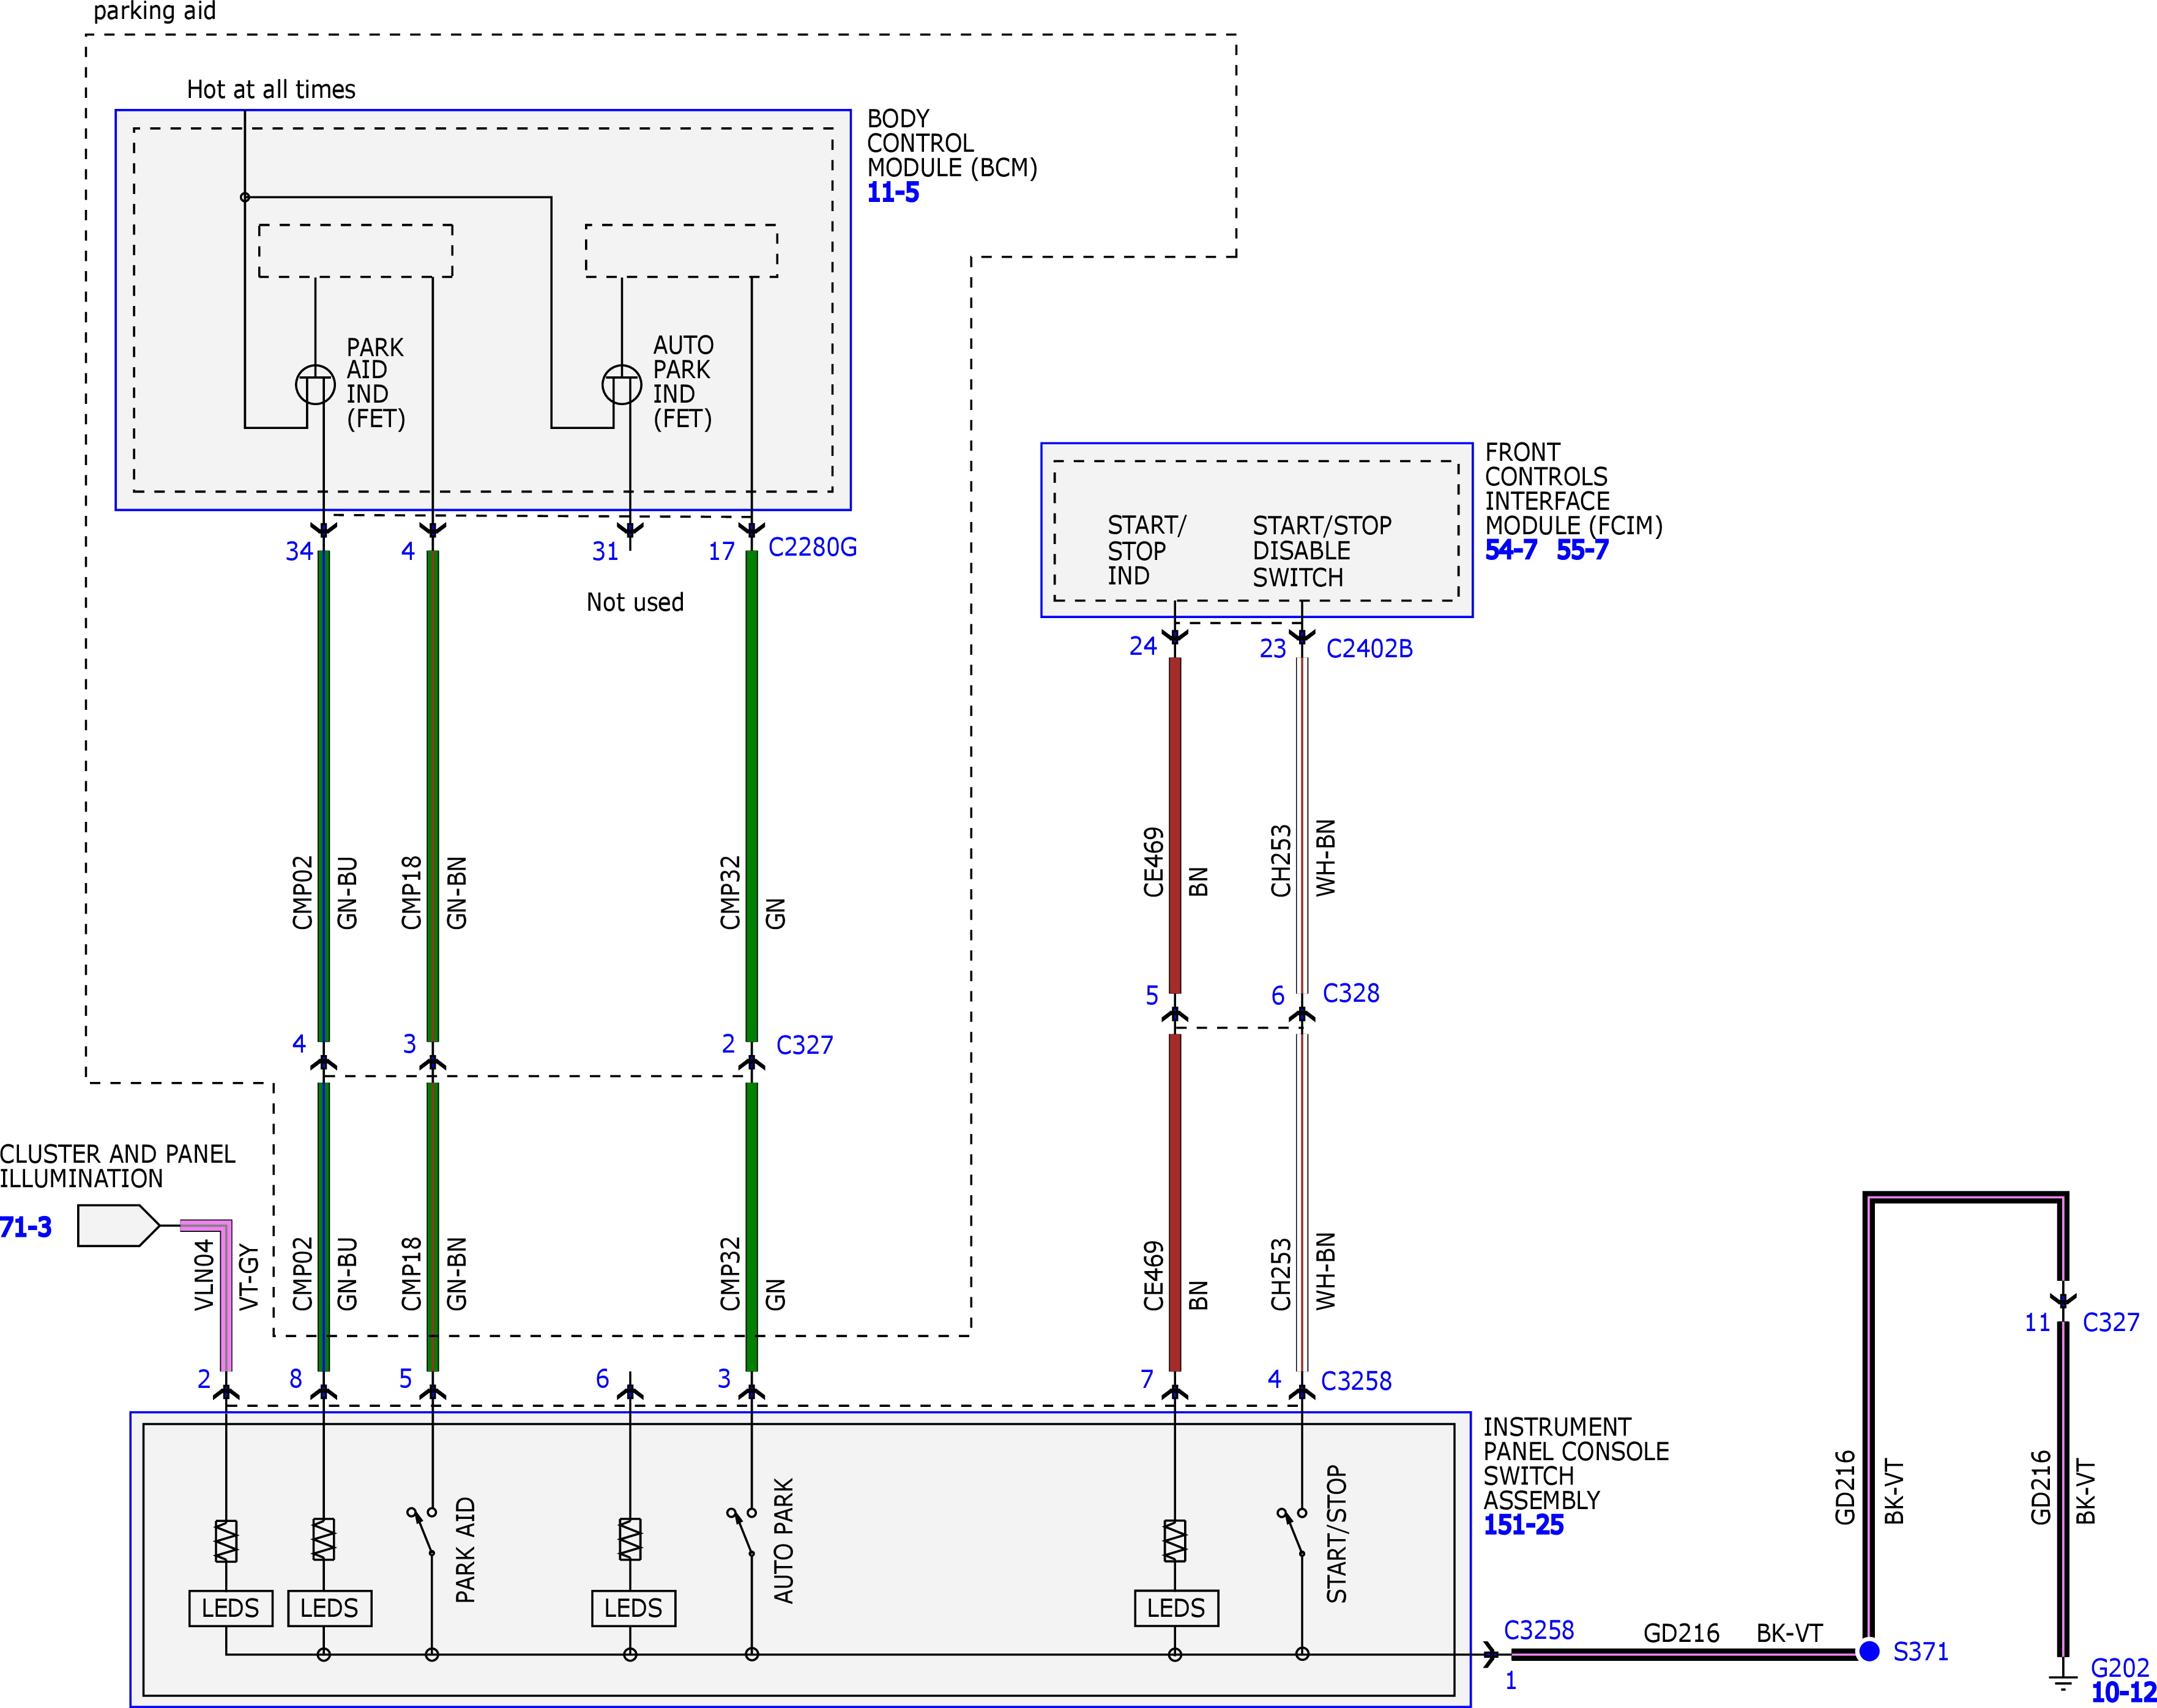Open the 10-12 ground reference link
Image resolution: width=2157 pixels, height=1708 pixels.
(2123, 1693)
